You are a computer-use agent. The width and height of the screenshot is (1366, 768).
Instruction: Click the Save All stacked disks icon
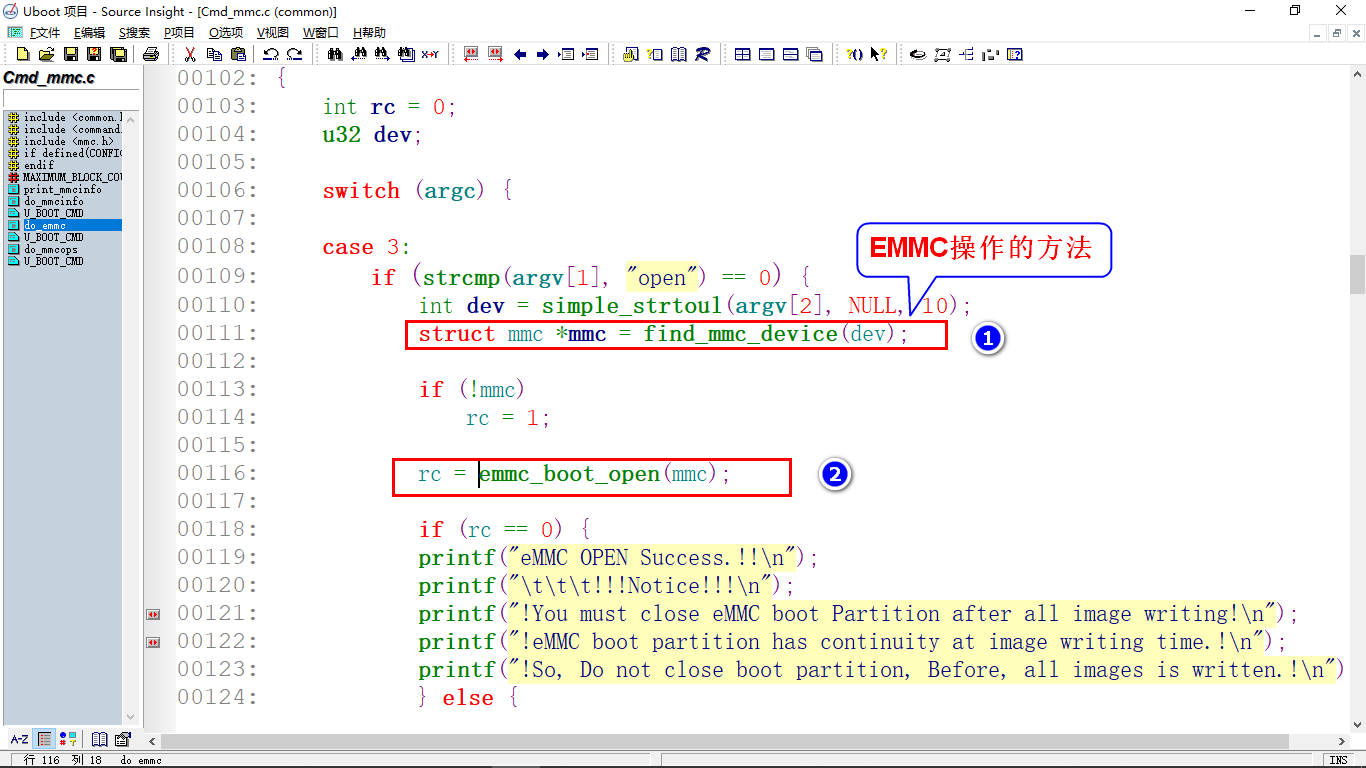click(118, 54)
